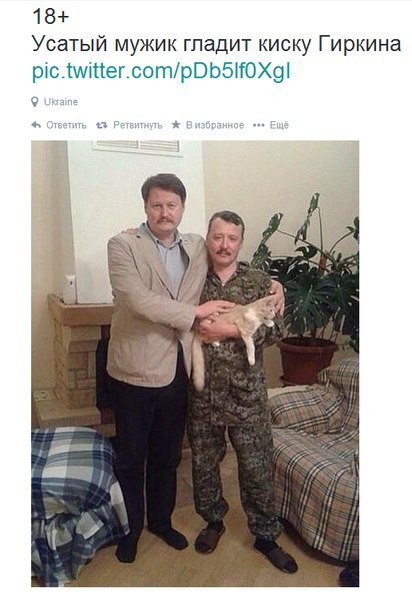Click the three-dots more icon

tap(259, 125)
